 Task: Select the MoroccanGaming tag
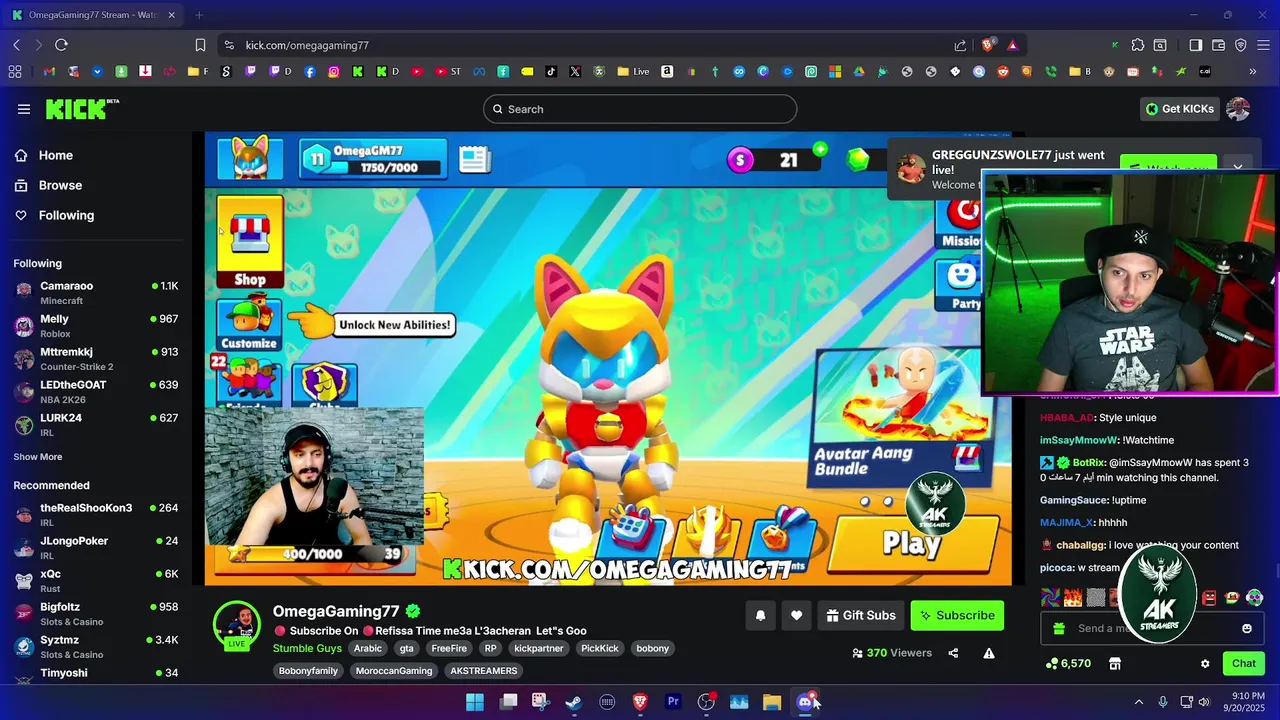point(394,671)
